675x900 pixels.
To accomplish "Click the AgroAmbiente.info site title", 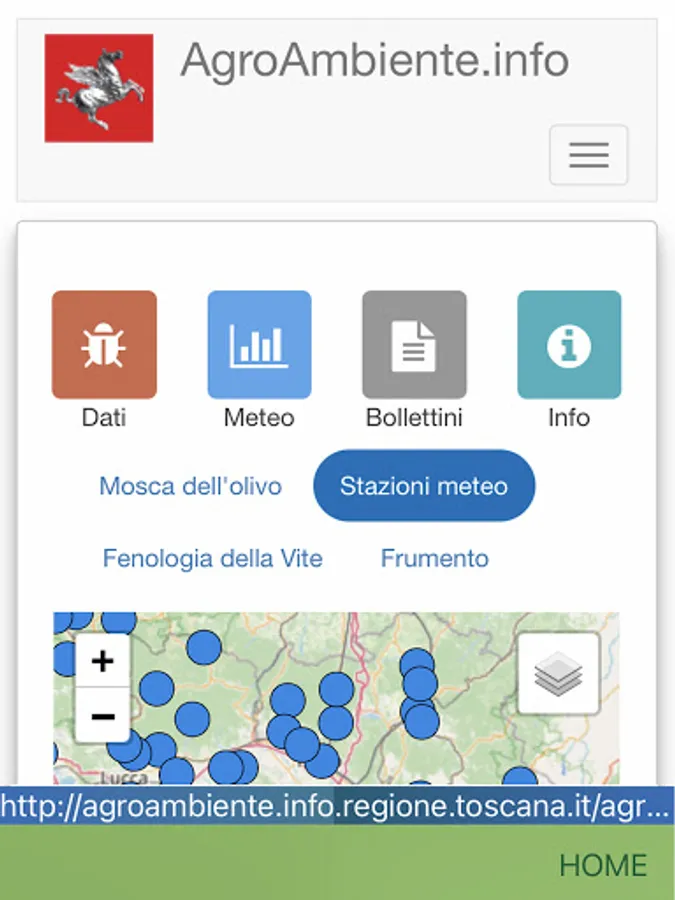I will pos(375,59).
